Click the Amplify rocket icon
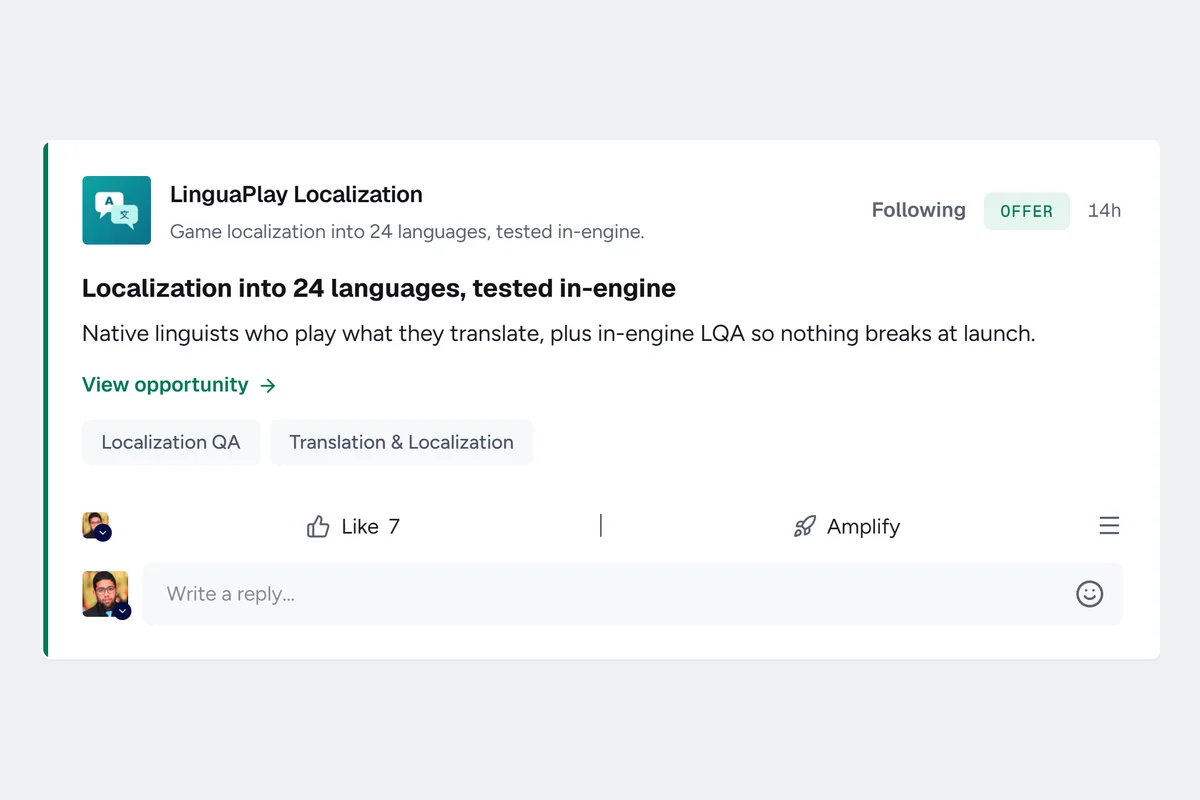 [x=804, y=527]
